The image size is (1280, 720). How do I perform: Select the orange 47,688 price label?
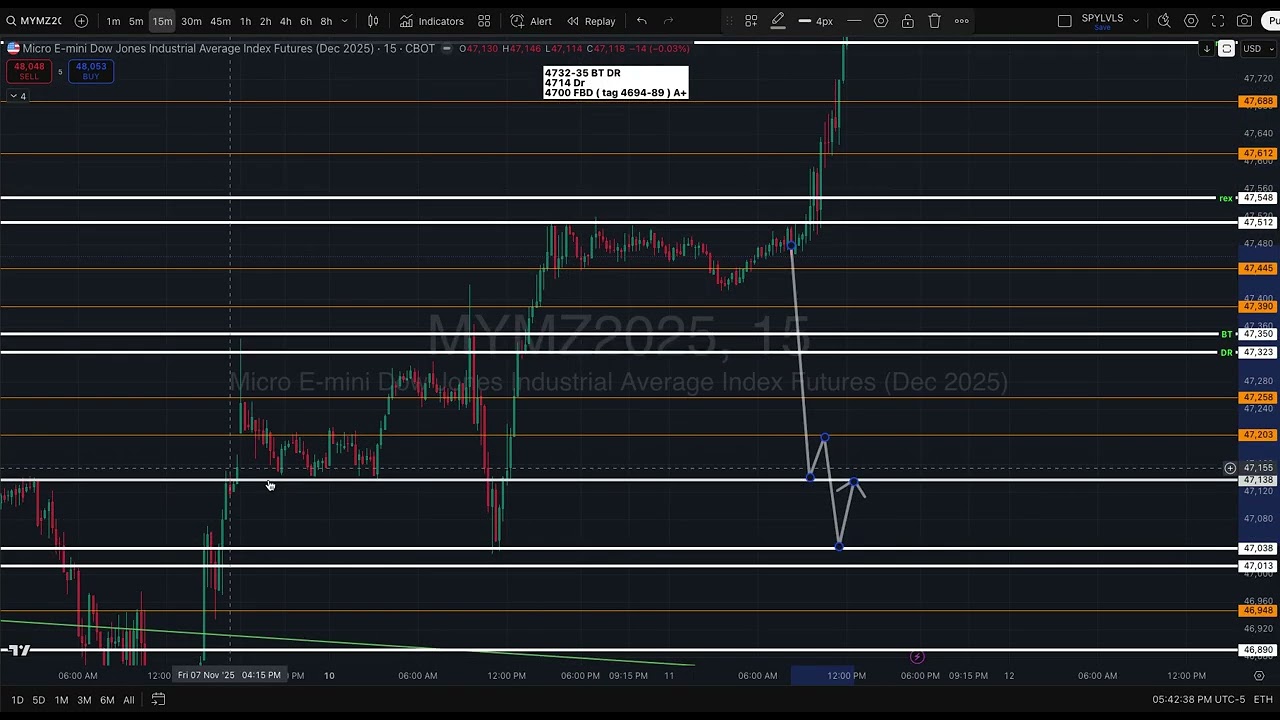tap(1257, 101)
